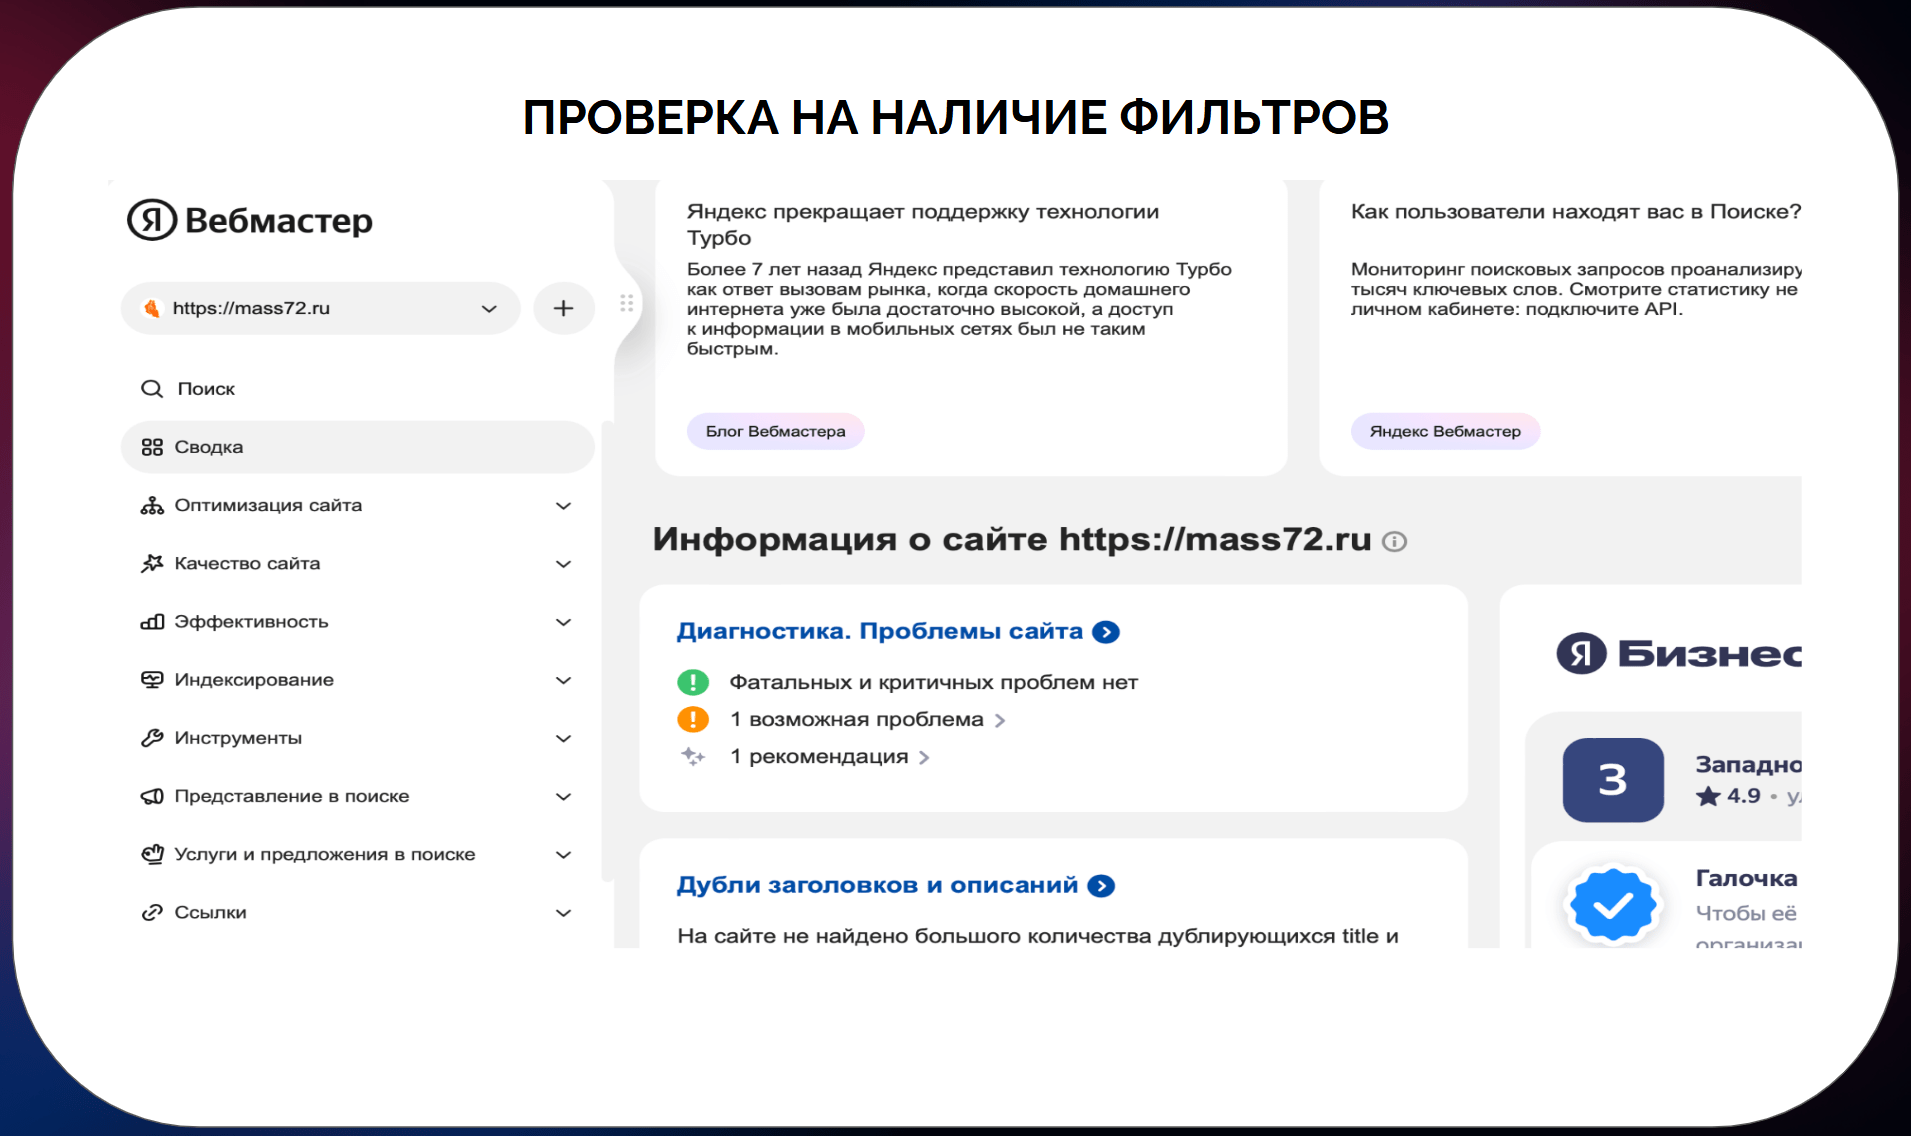This screenshot has width=1911, height=1136.
Task: Expand the Ссылки section
Action: [x=563, y=913]
